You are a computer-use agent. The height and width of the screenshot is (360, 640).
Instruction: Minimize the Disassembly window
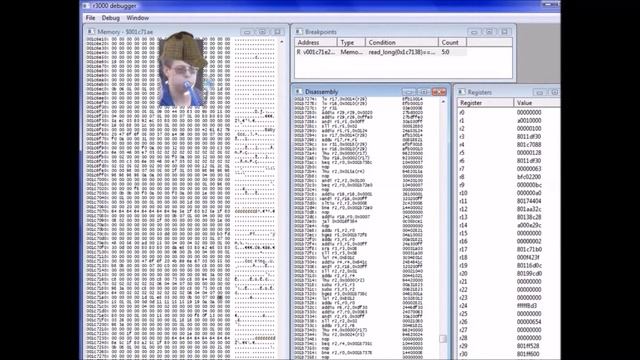coord(409,92)
